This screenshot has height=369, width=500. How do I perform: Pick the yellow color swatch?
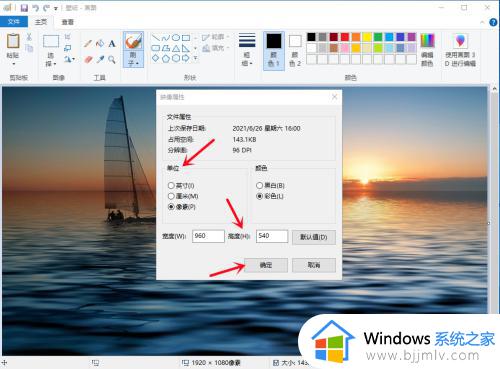tap(367, 37)
